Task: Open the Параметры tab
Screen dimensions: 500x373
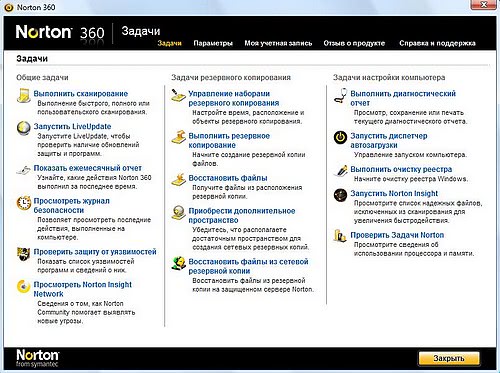Action: [213, 43]
